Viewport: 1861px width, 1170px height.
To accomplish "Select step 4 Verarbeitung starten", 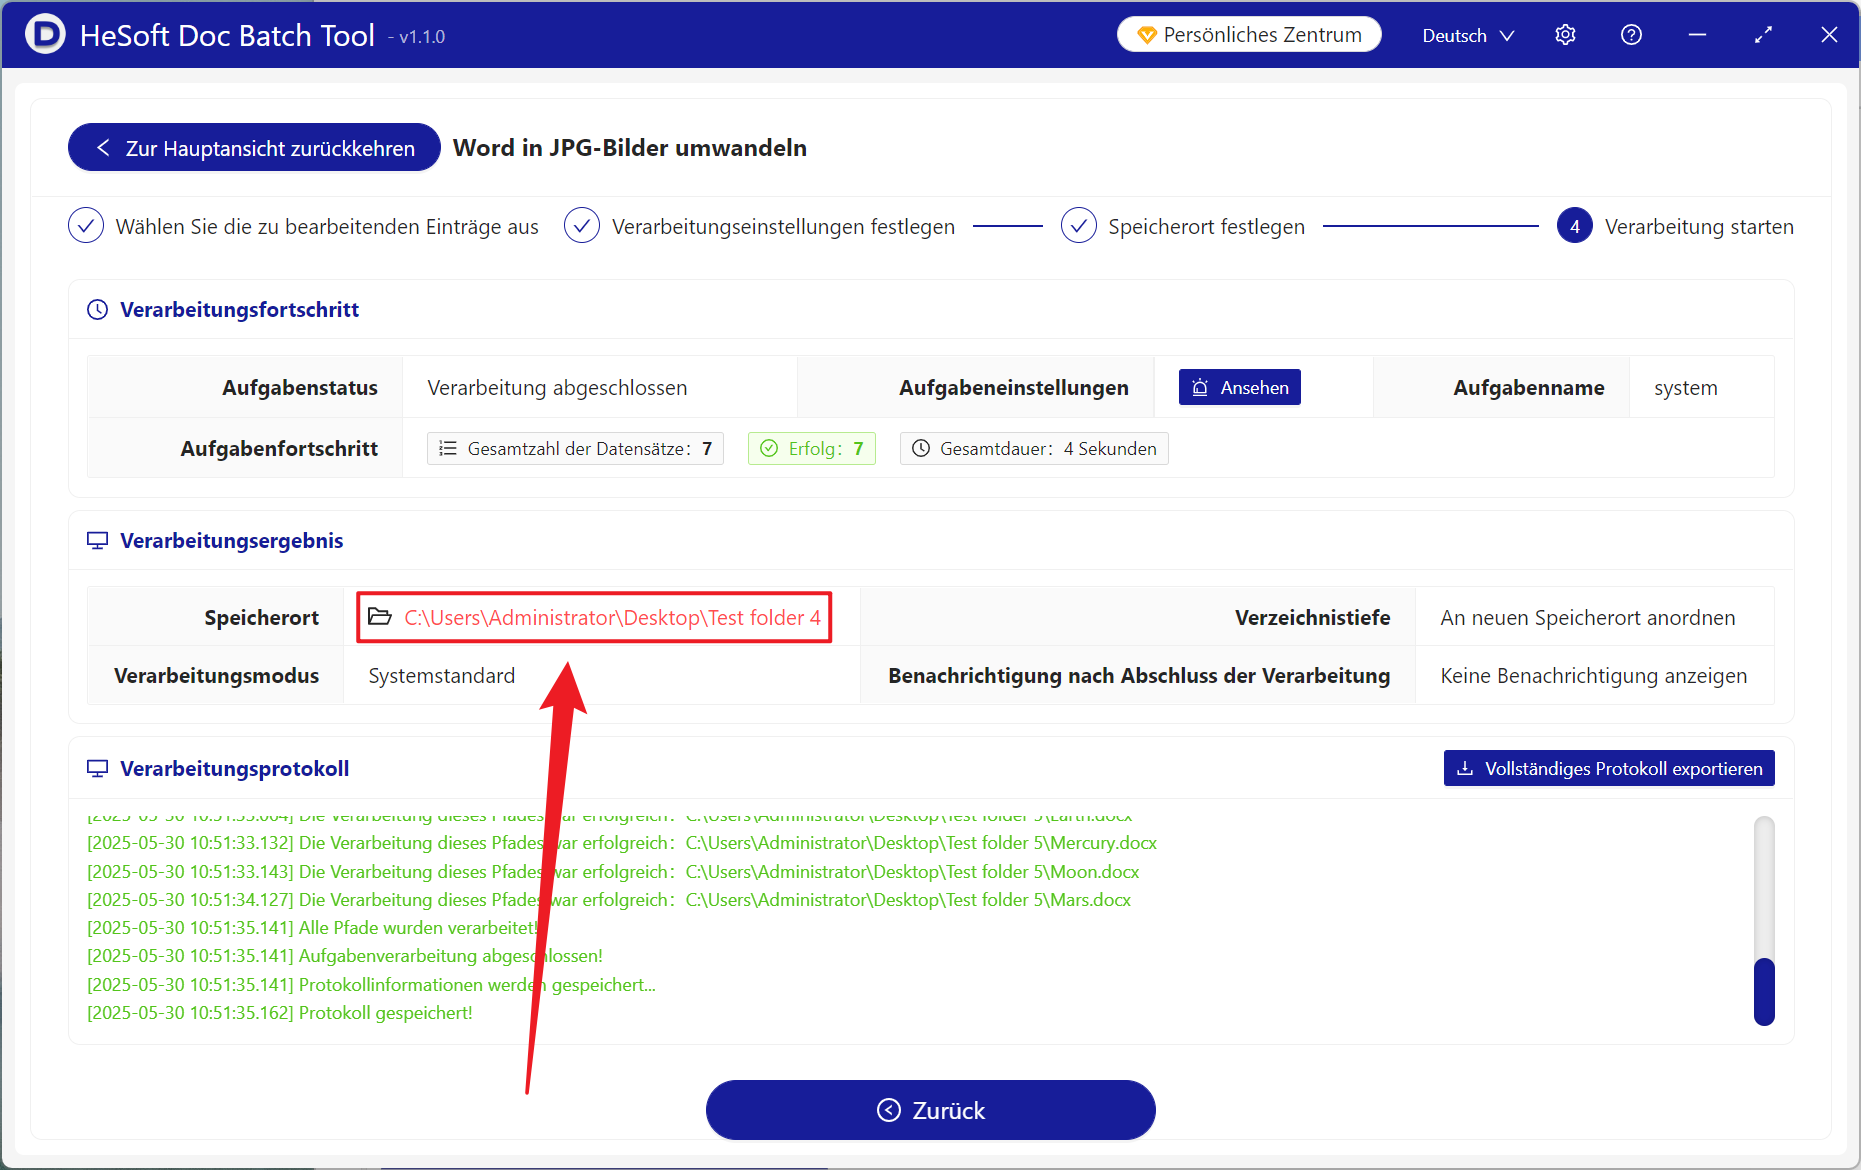I will (x=1675, y=227).
